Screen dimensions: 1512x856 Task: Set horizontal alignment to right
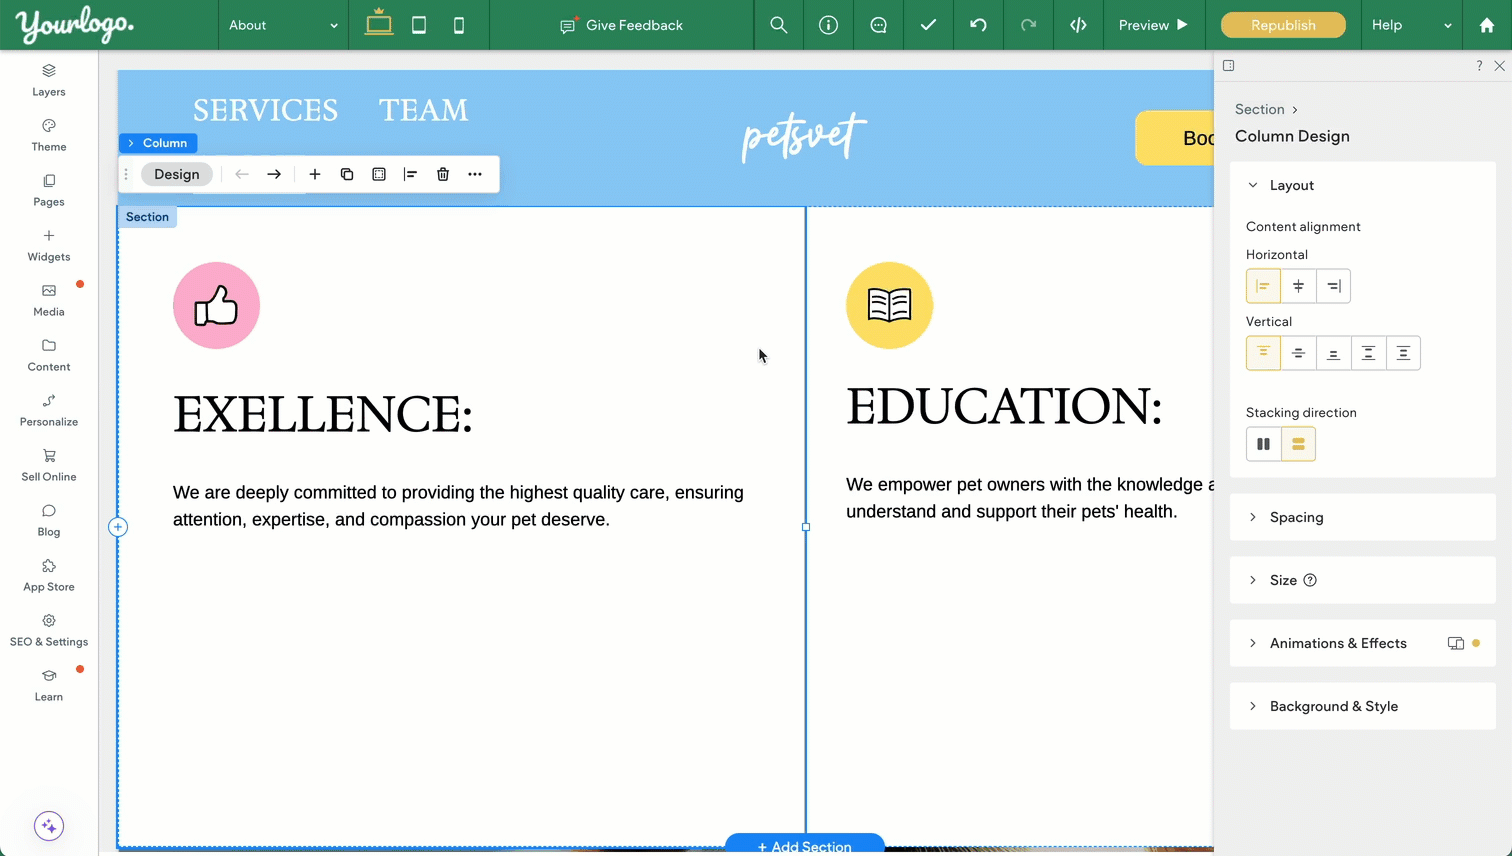click(x=1333, y=286)
